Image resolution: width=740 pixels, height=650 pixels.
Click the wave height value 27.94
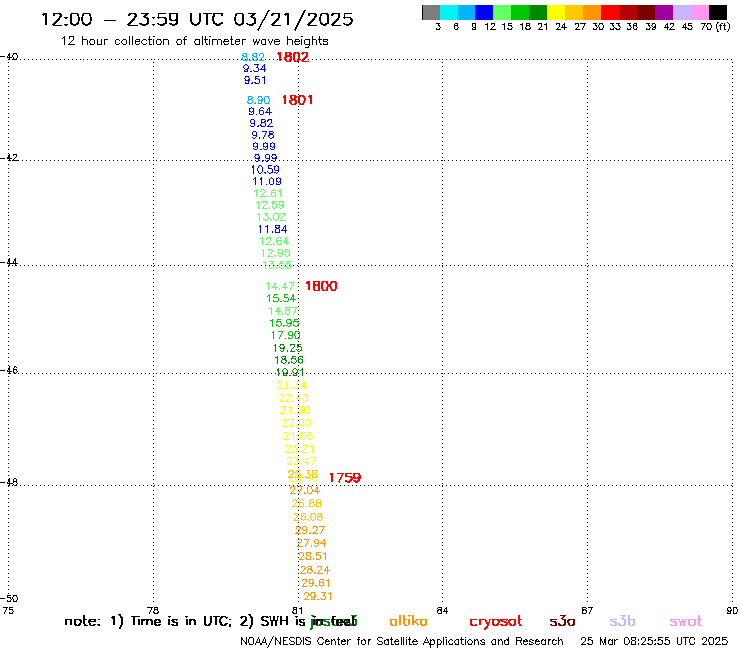point(311,543)
